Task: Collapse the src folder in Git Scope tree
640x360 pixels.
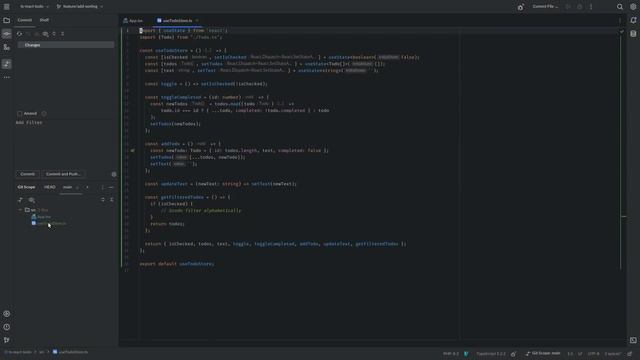Action: pyautogui.click(x=20, y=210)
